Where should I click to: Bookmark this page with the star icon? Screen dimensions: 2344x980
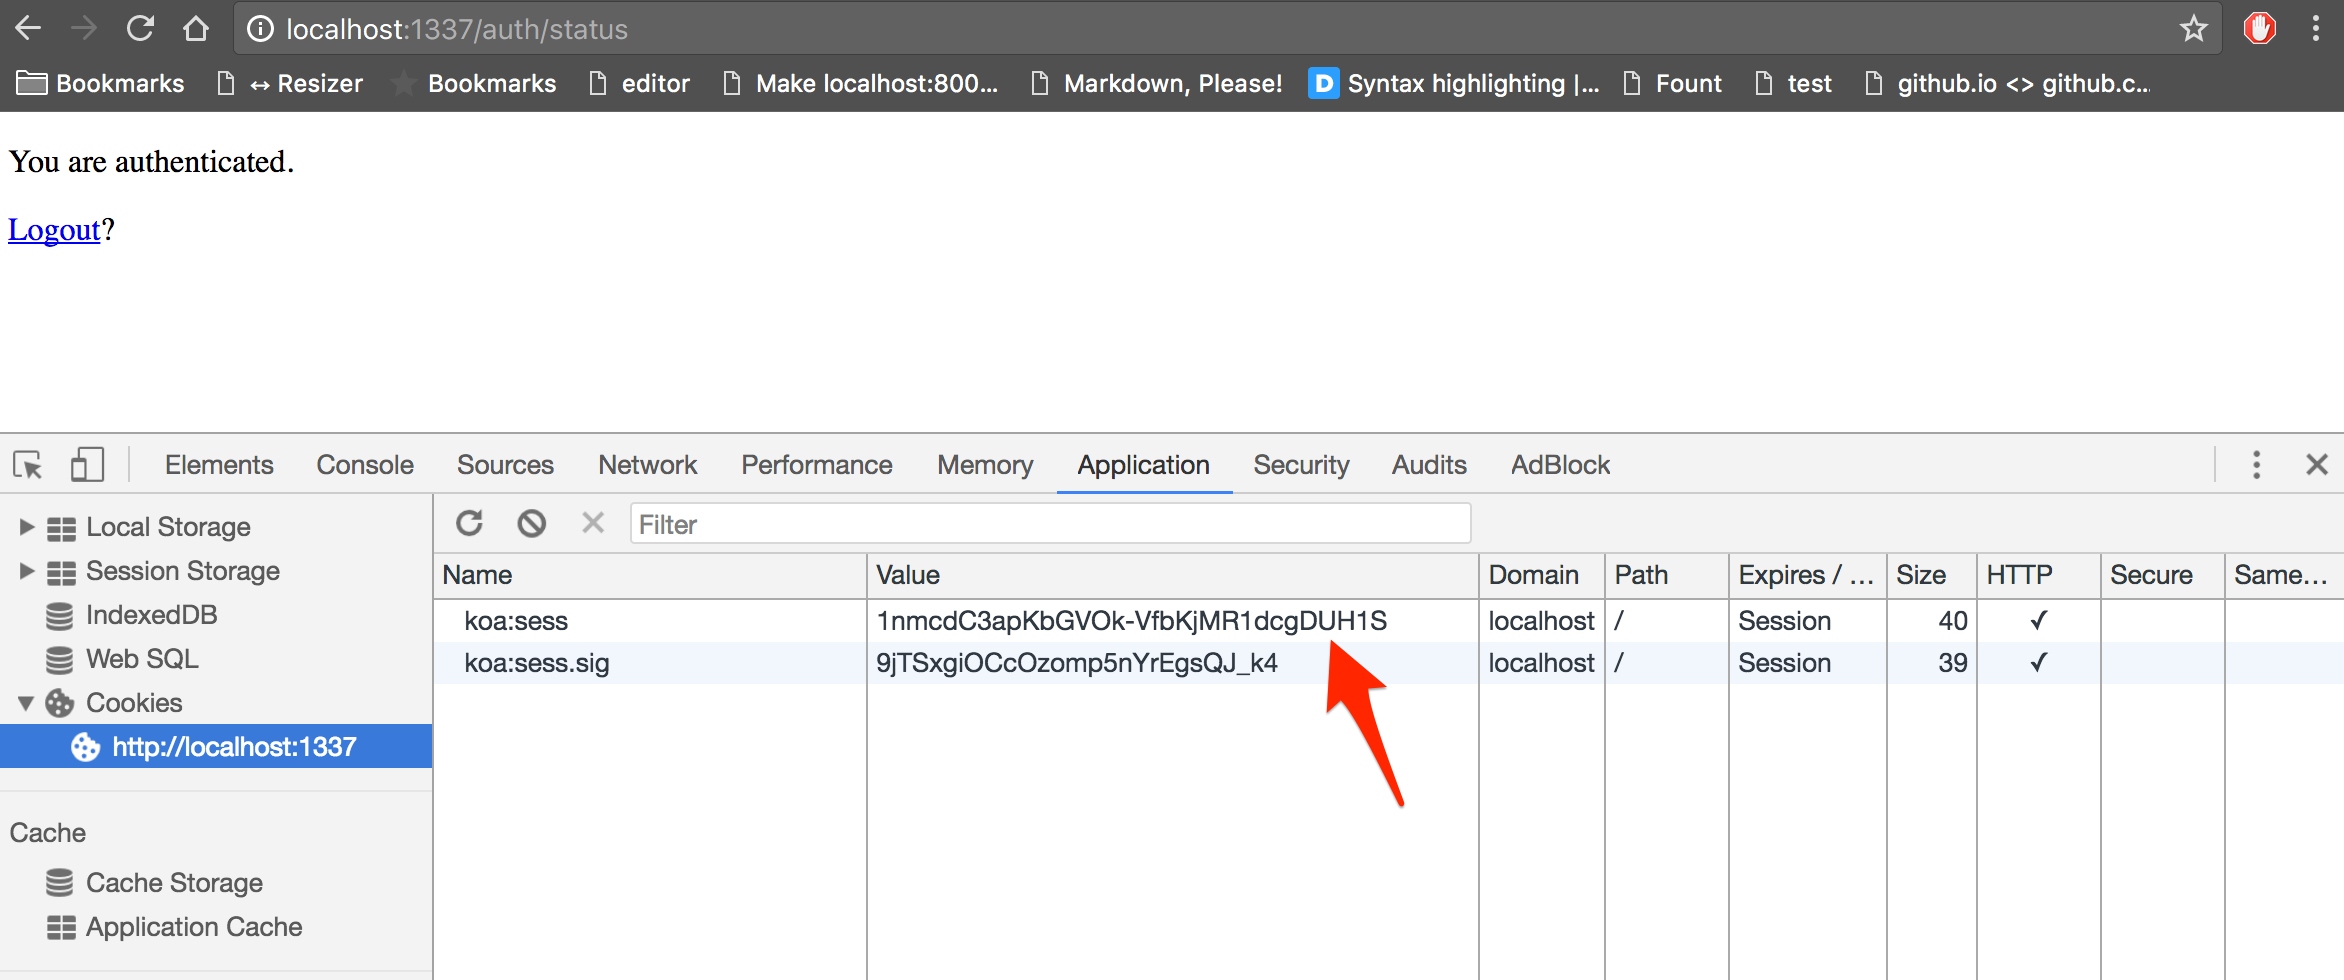(x=2193, y=29)
